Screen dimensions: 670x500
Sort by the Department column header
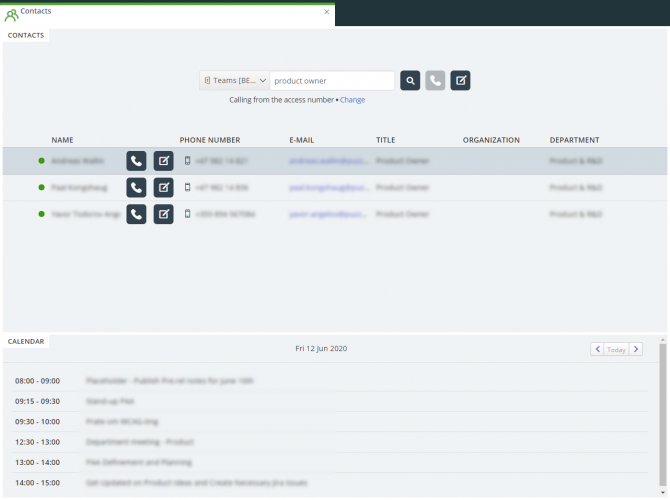pyautogui.click(x=574, y=140)
